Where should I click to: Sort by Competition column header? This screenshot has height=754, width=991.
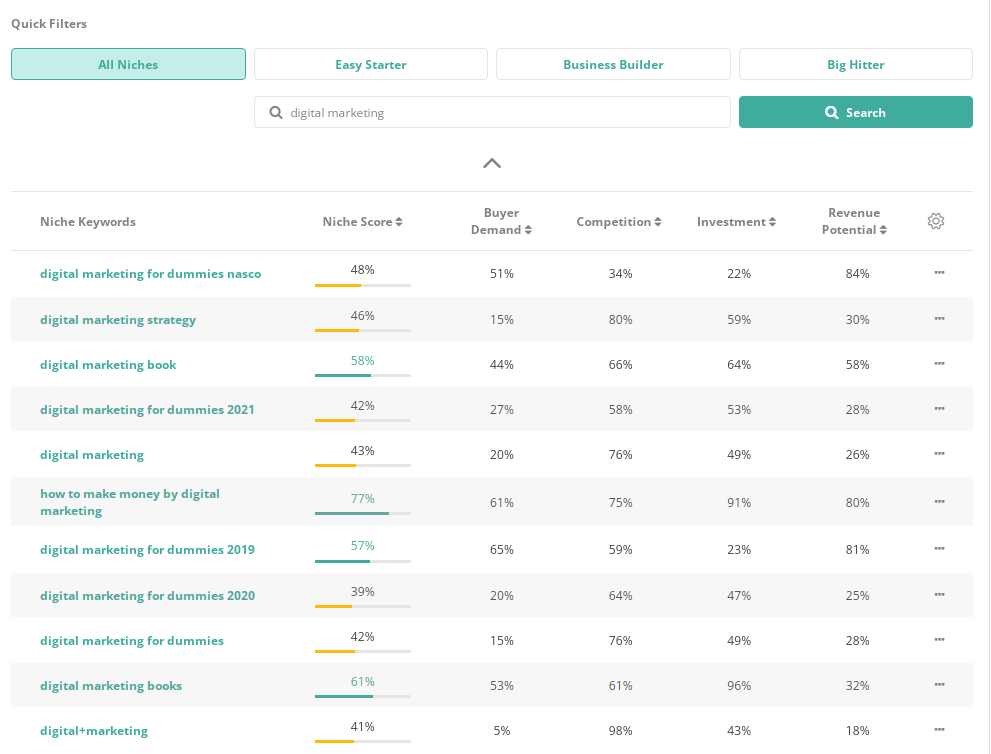pos(619,222)
